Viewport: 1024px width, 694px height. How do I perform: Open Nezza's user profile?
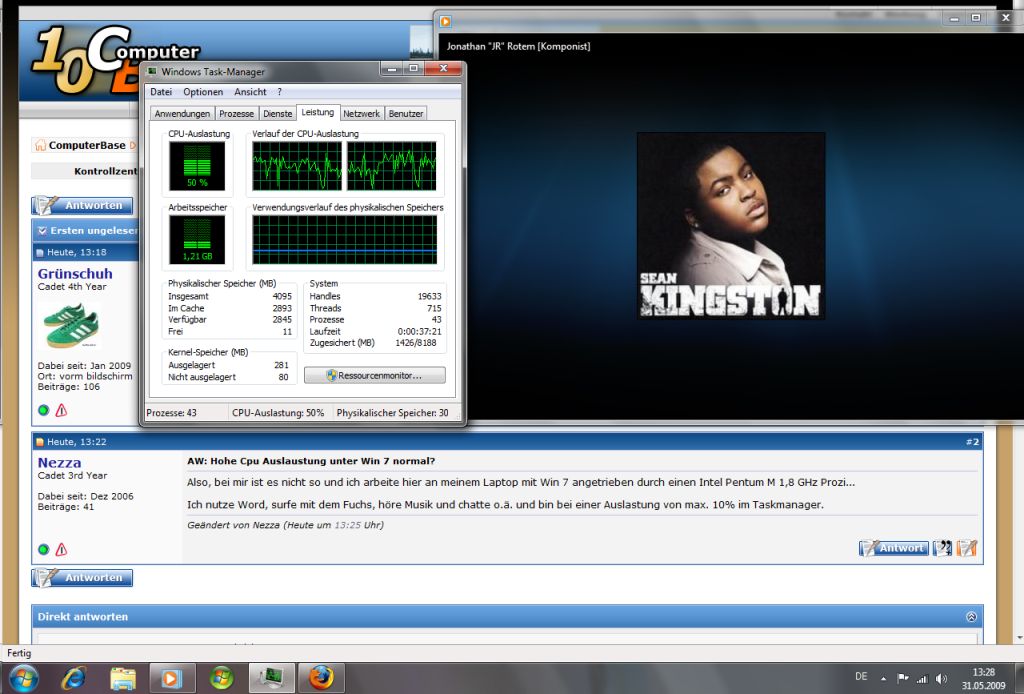(59, 462)
